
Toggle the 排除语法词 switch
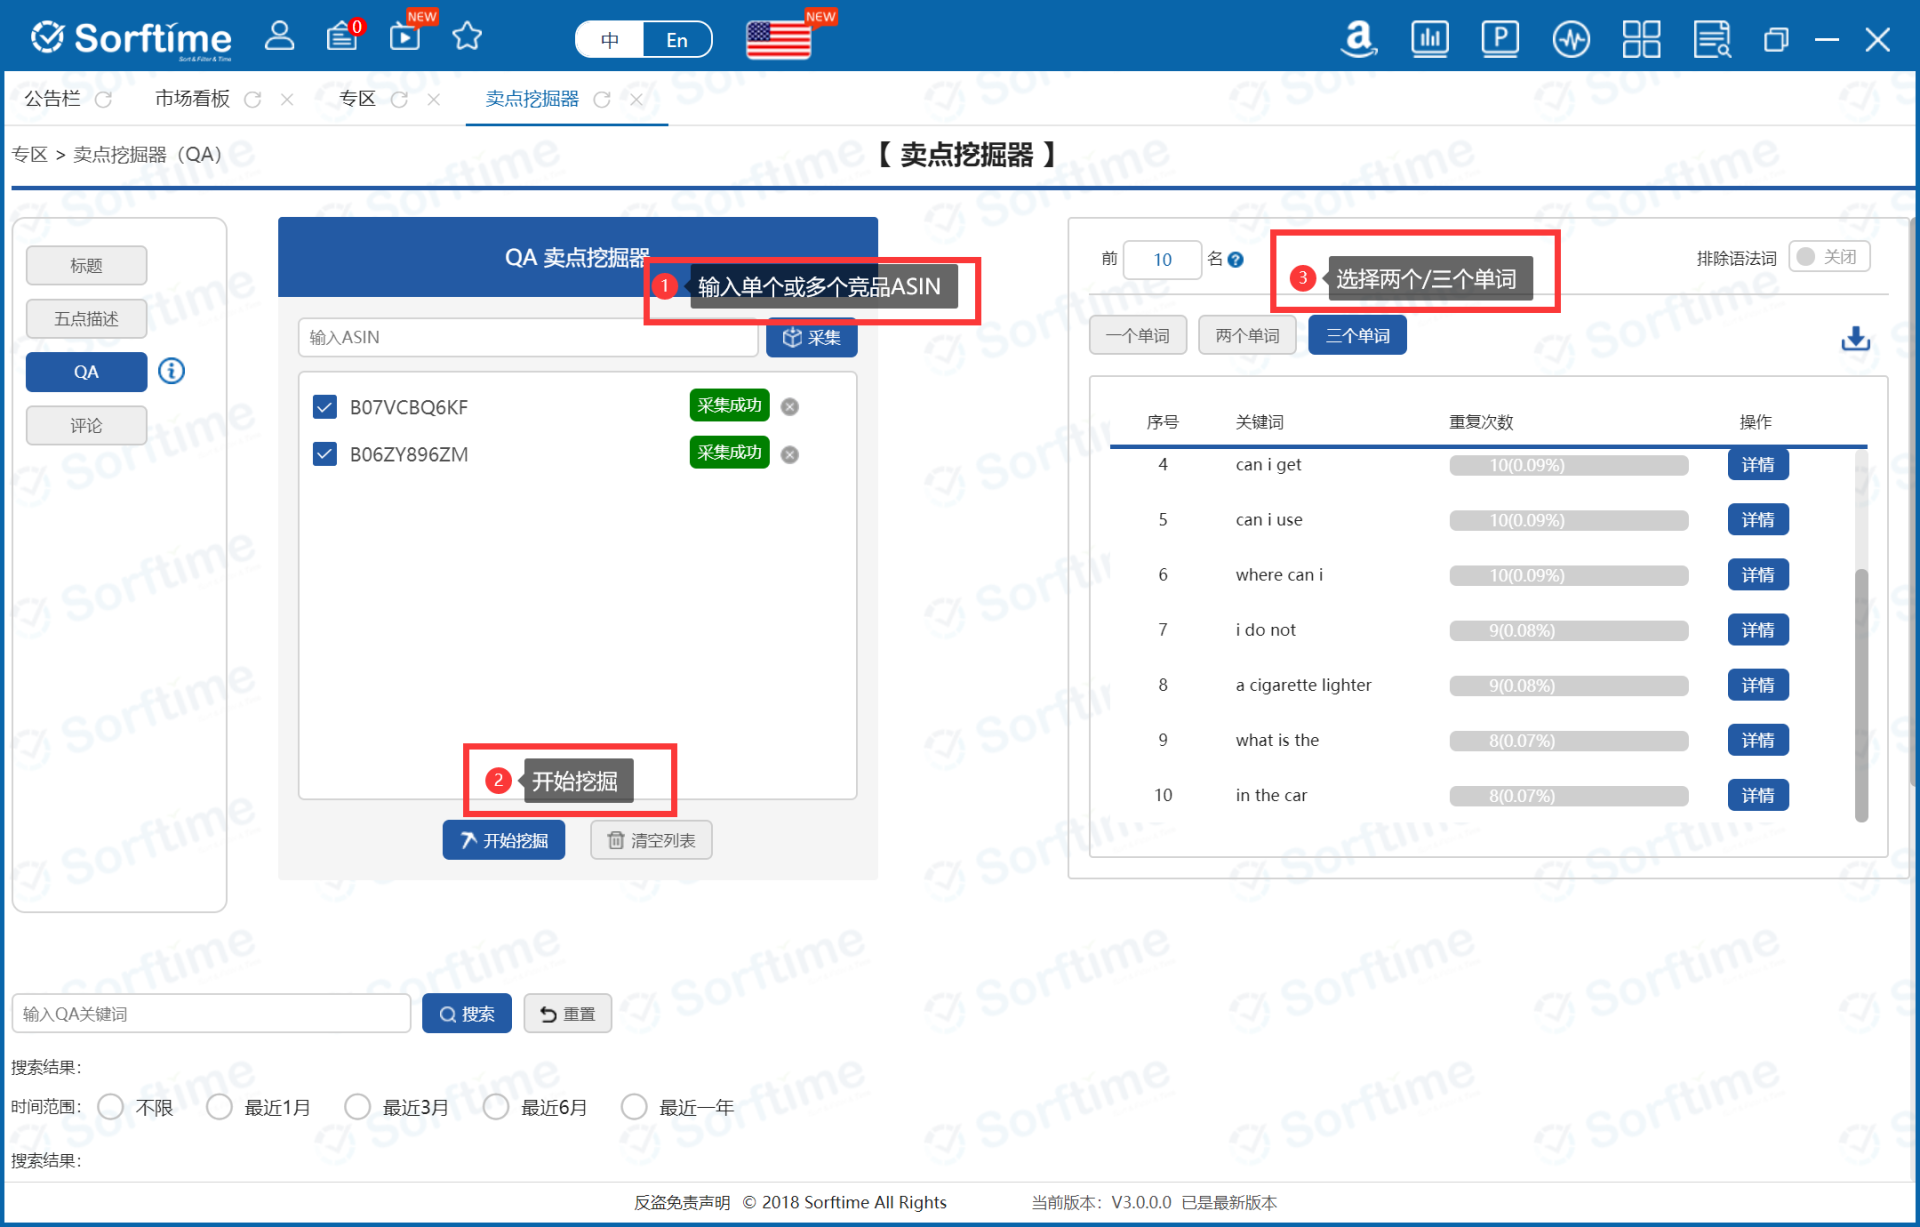click(1829, 257)
